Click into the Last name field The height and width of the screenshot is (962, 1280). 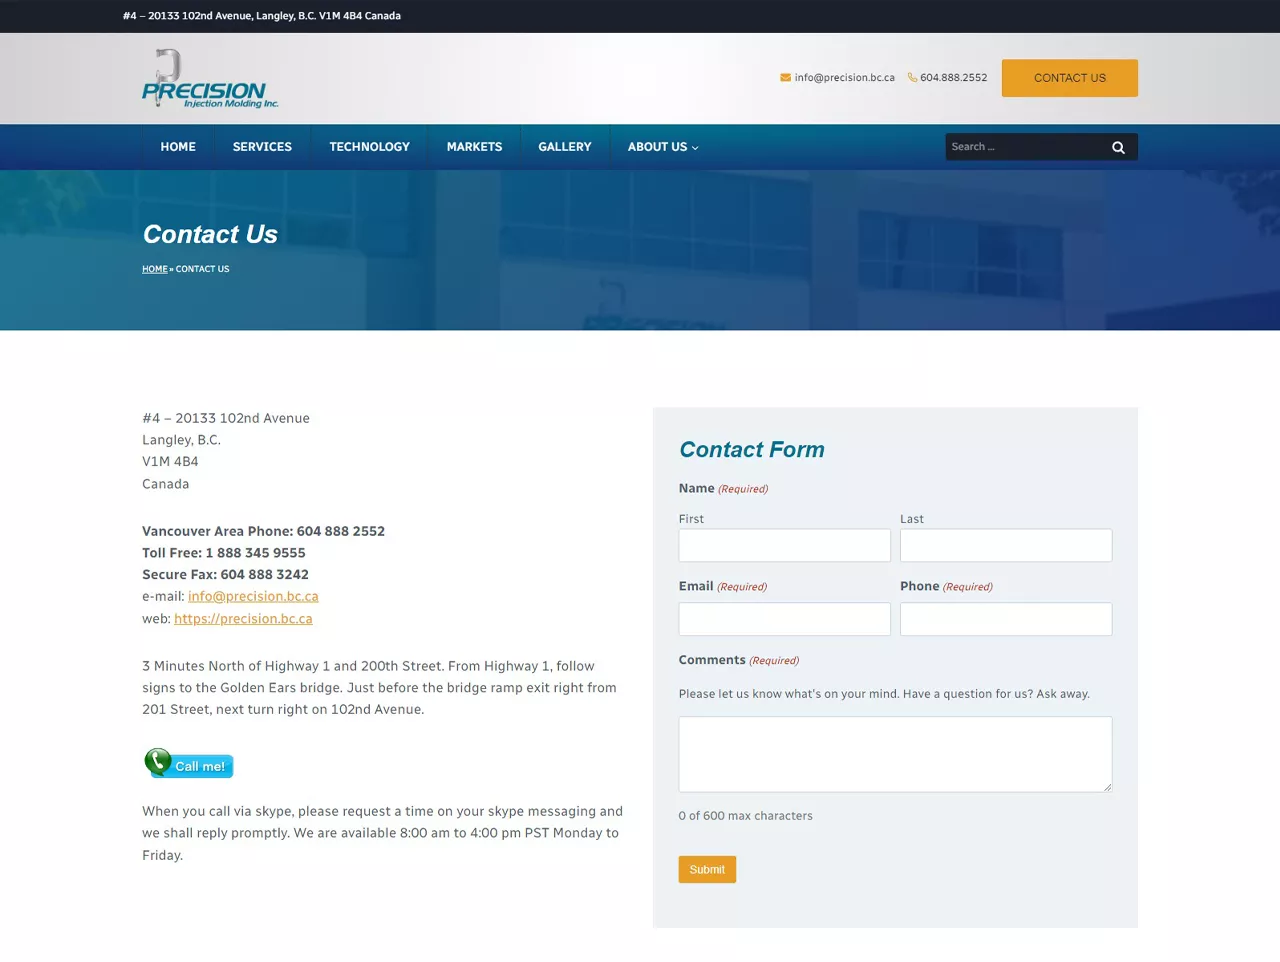click(1005, 545)
